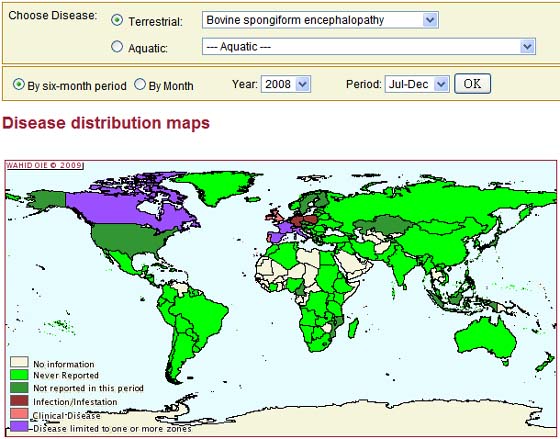The width and height of the screenshot is (560, 439).
Task: Select the Aquatic radio button
Action: pyautogui.click(x=117, y=46)
